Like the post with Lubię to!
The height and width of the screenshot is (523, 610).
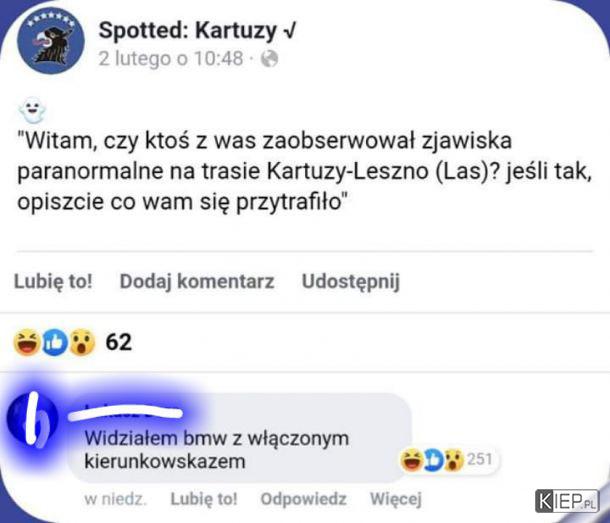pos(53,281)
